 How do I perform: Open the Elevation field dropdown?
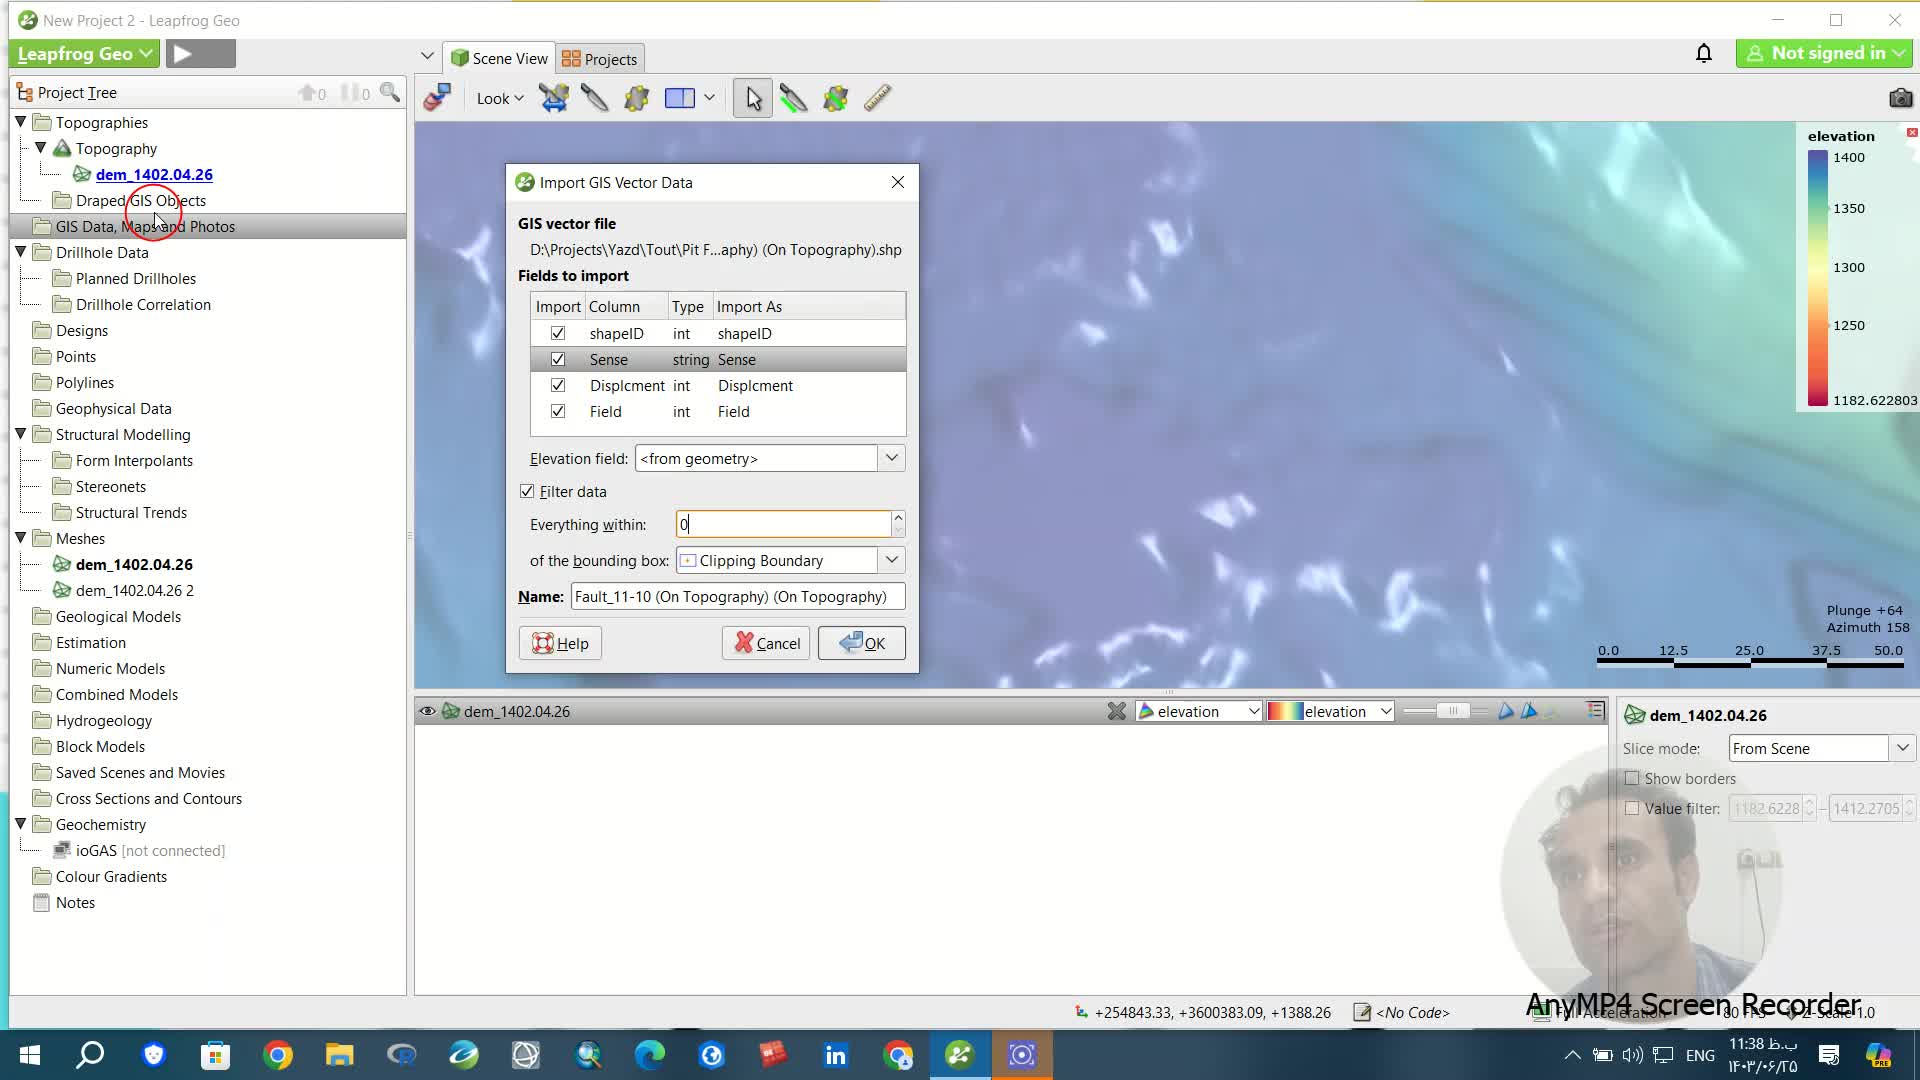[891, 458]
